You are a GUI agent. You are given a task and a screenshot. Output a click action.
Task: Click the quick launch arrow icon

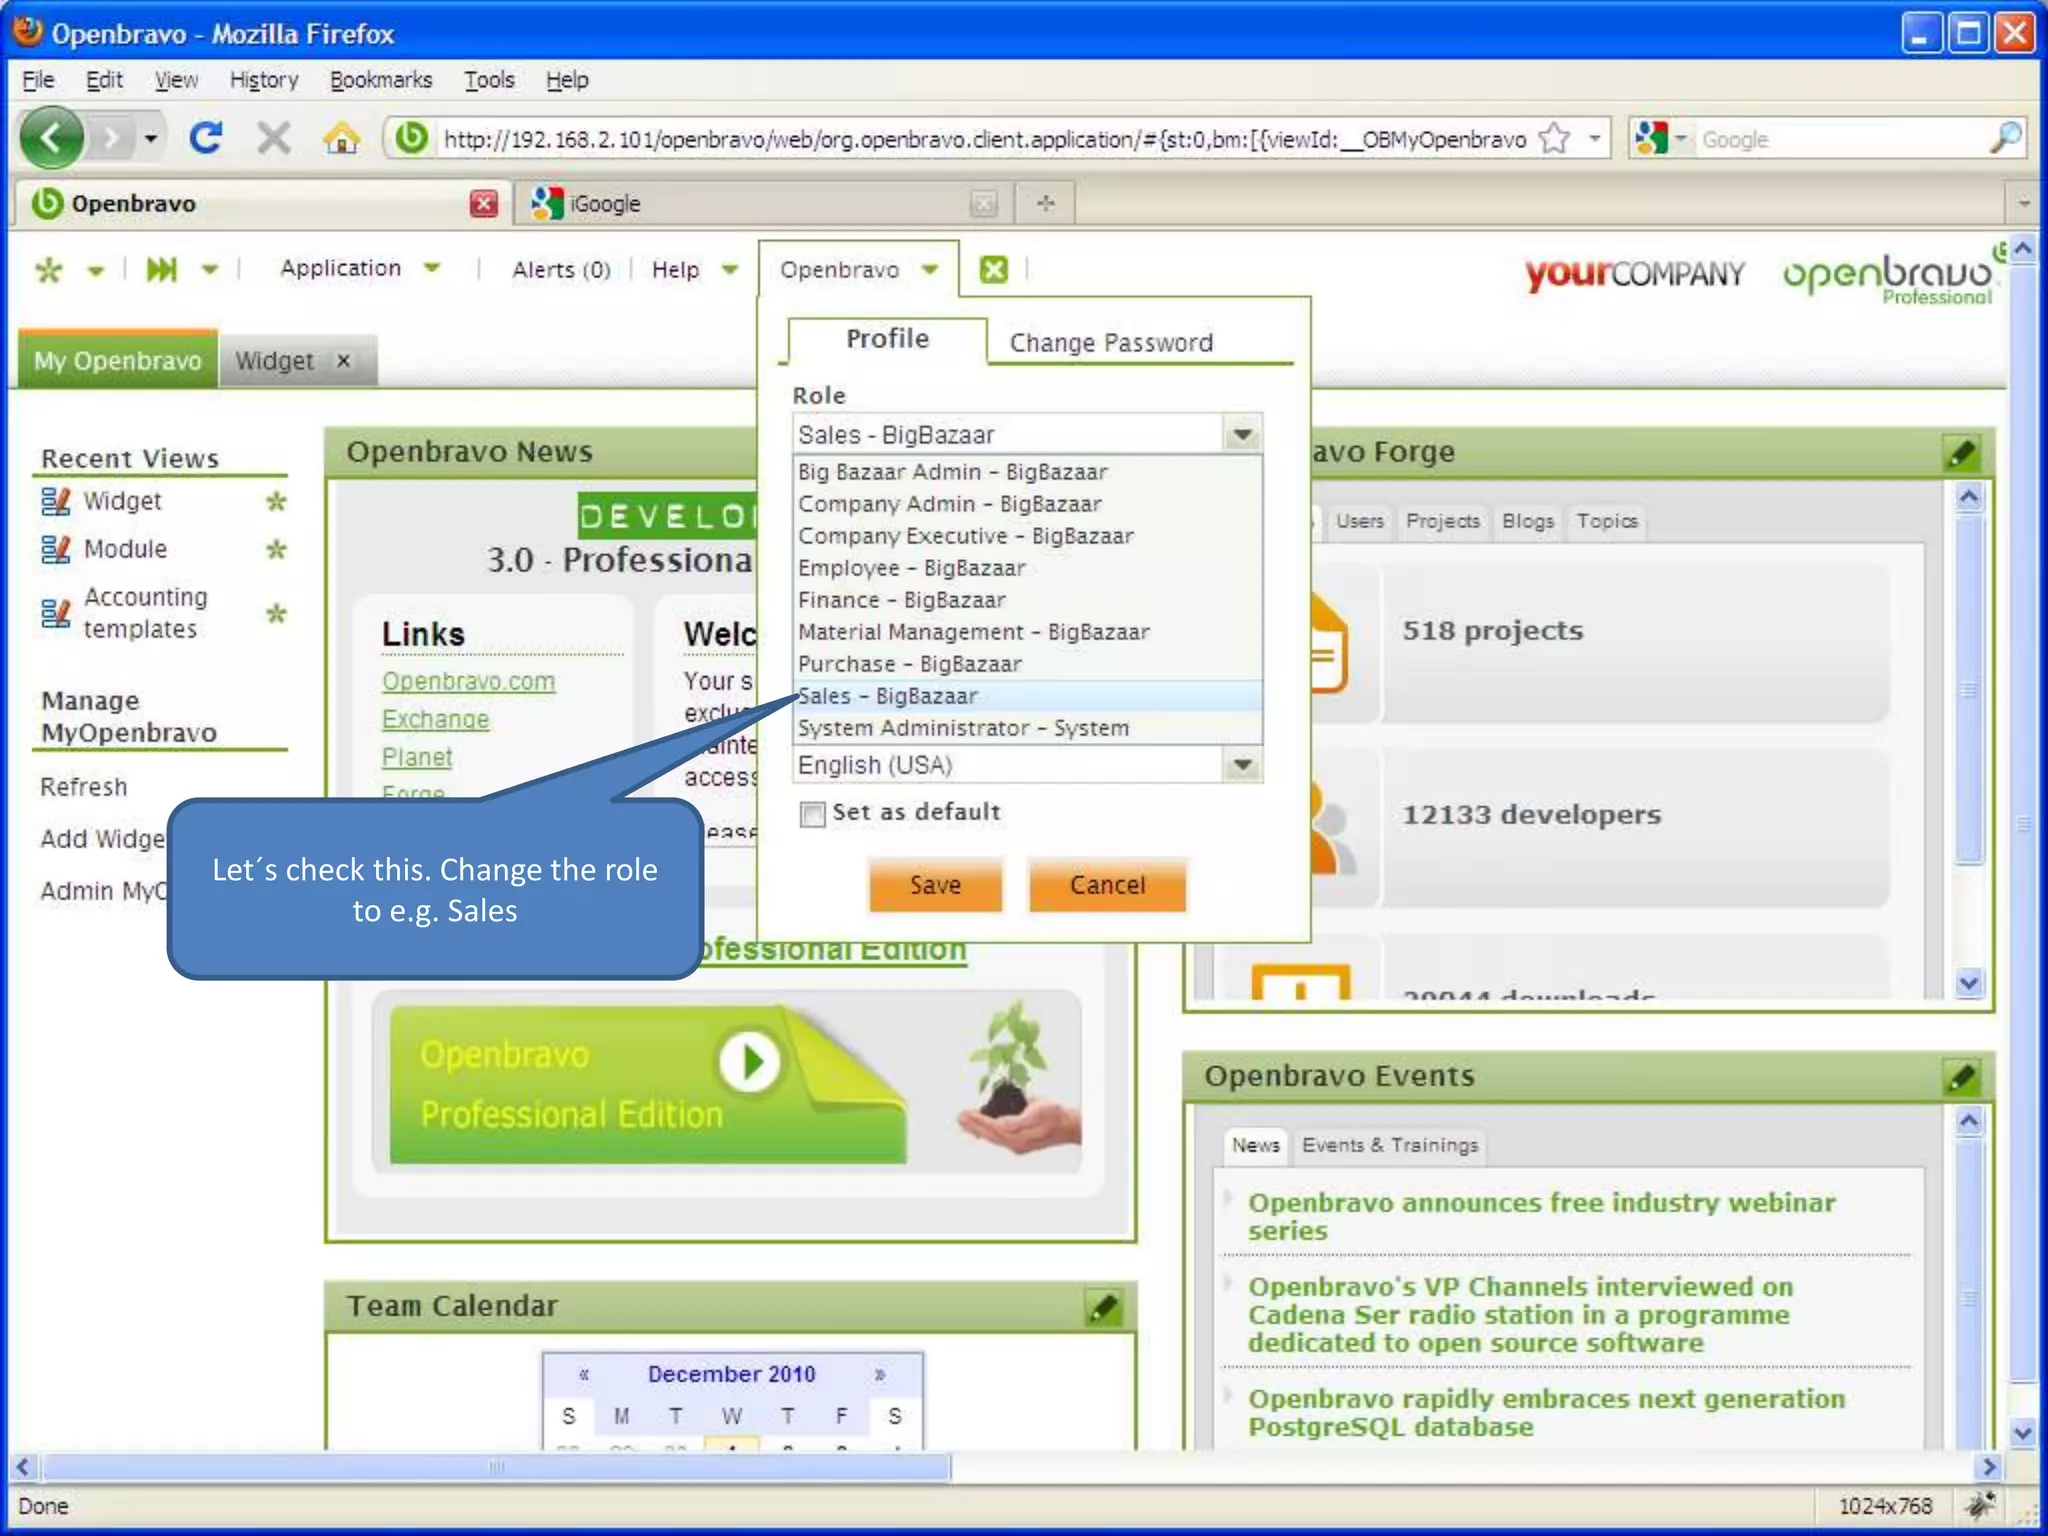pos(162,269)
